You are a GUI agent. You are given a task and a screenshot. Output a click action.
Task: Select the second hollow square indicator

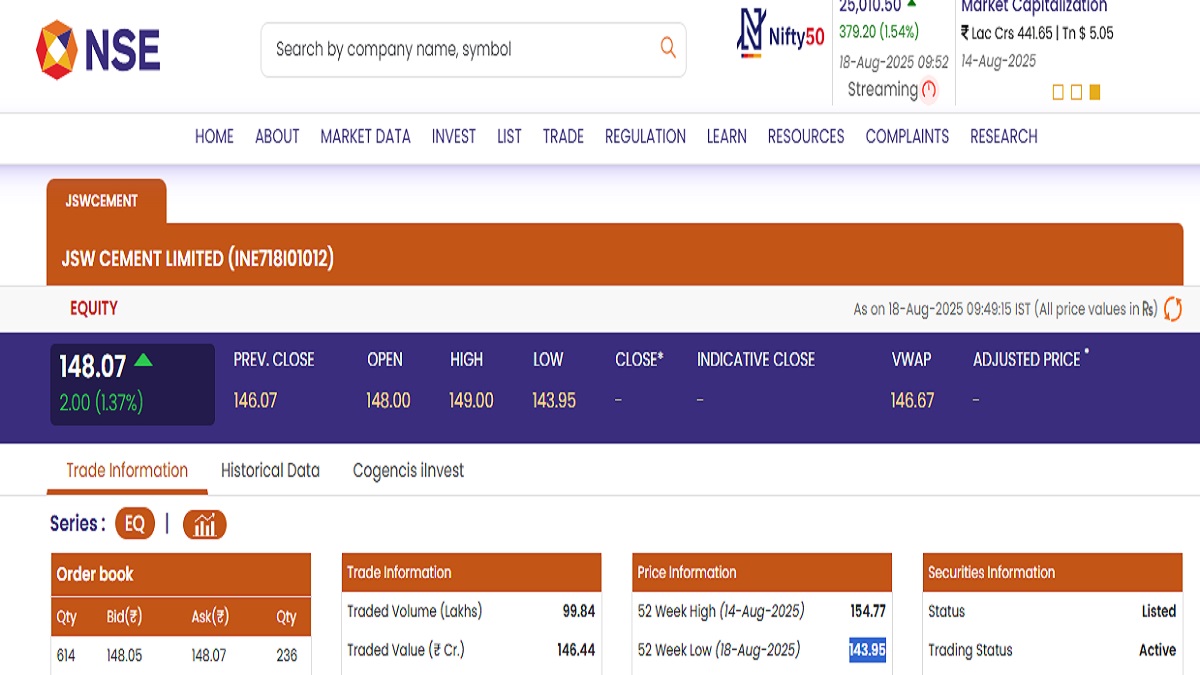tap(1076, 92)
